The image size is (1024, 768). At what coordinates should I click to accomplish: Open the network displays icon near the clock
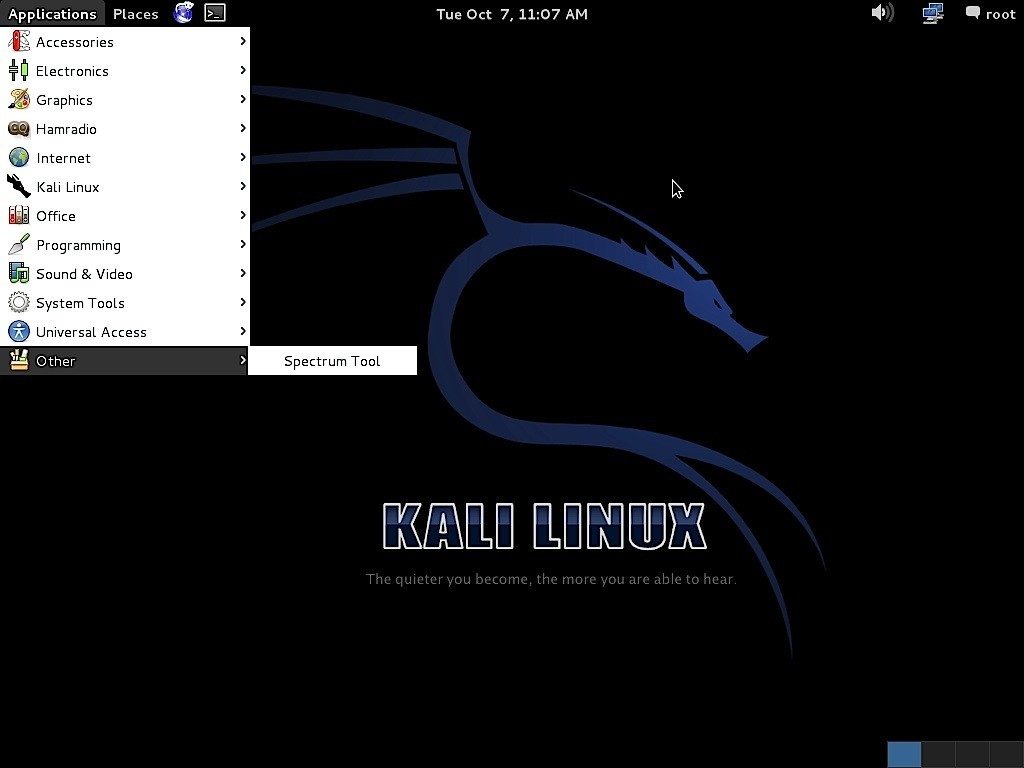coord(931,13)
